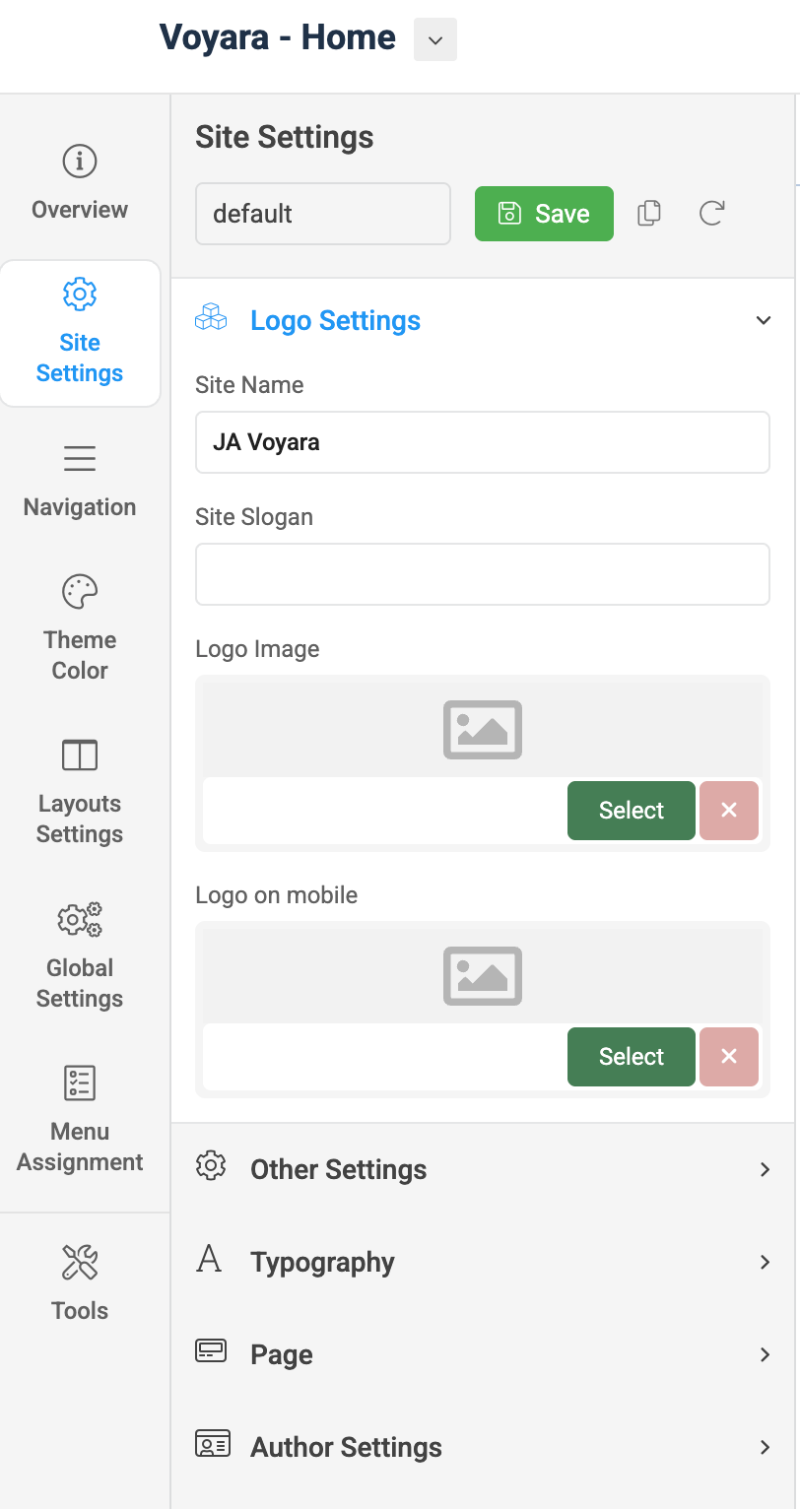Collapse Logo Settings with its chevron
This screenshot has height=1509, width=800.
click(x=763, y=321)
